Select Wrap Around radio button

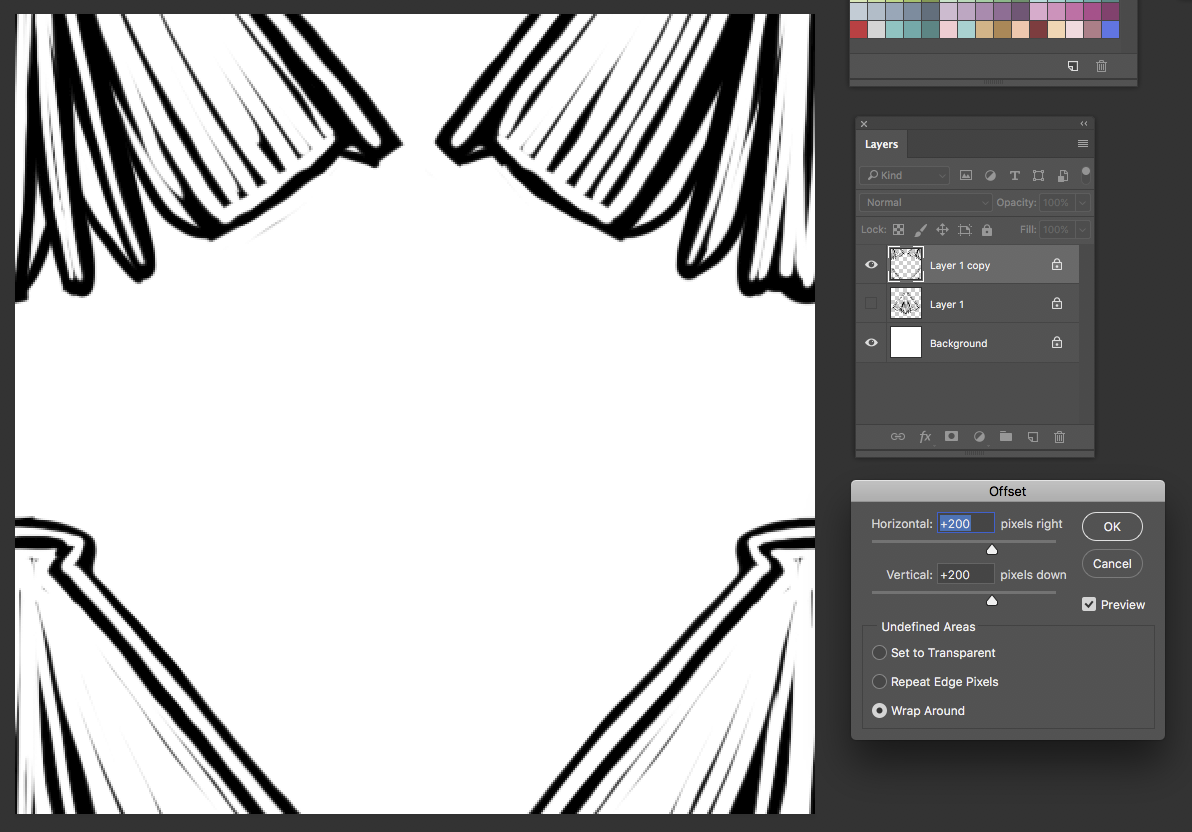pyautogui.click(x=880, y=710)
